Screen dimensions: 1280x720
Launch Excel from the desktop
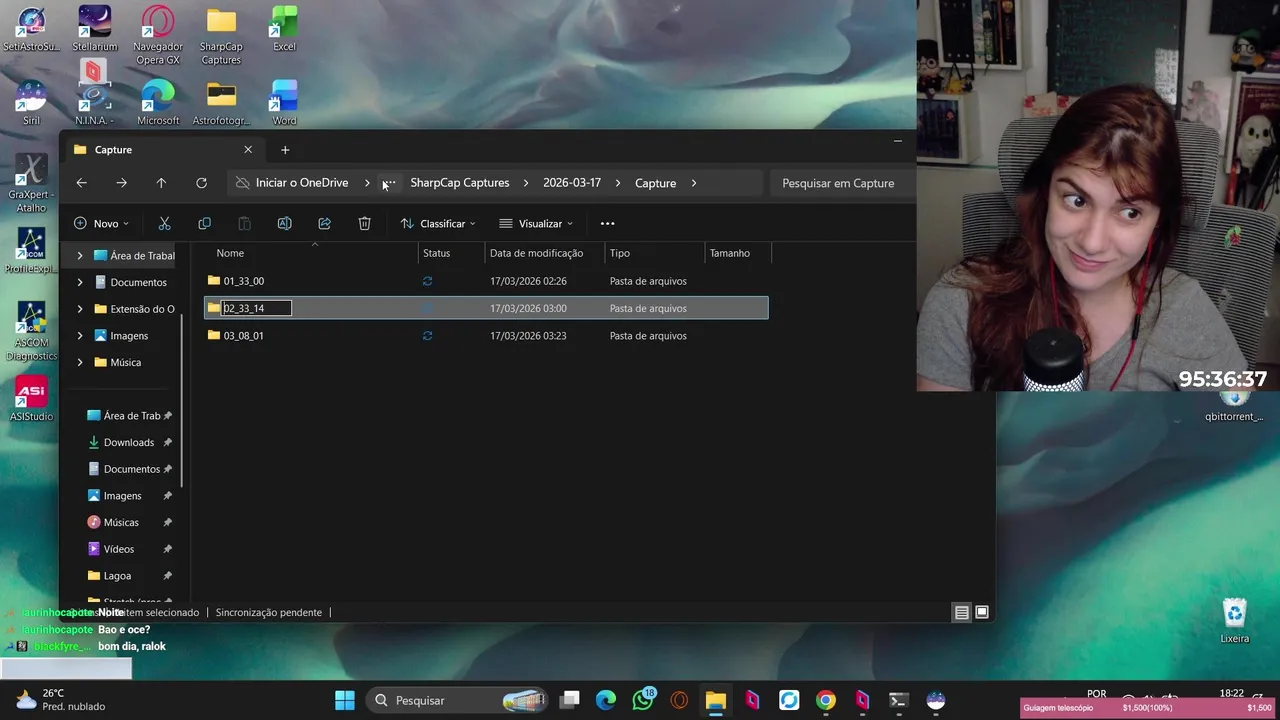click(x=284, y=29)
